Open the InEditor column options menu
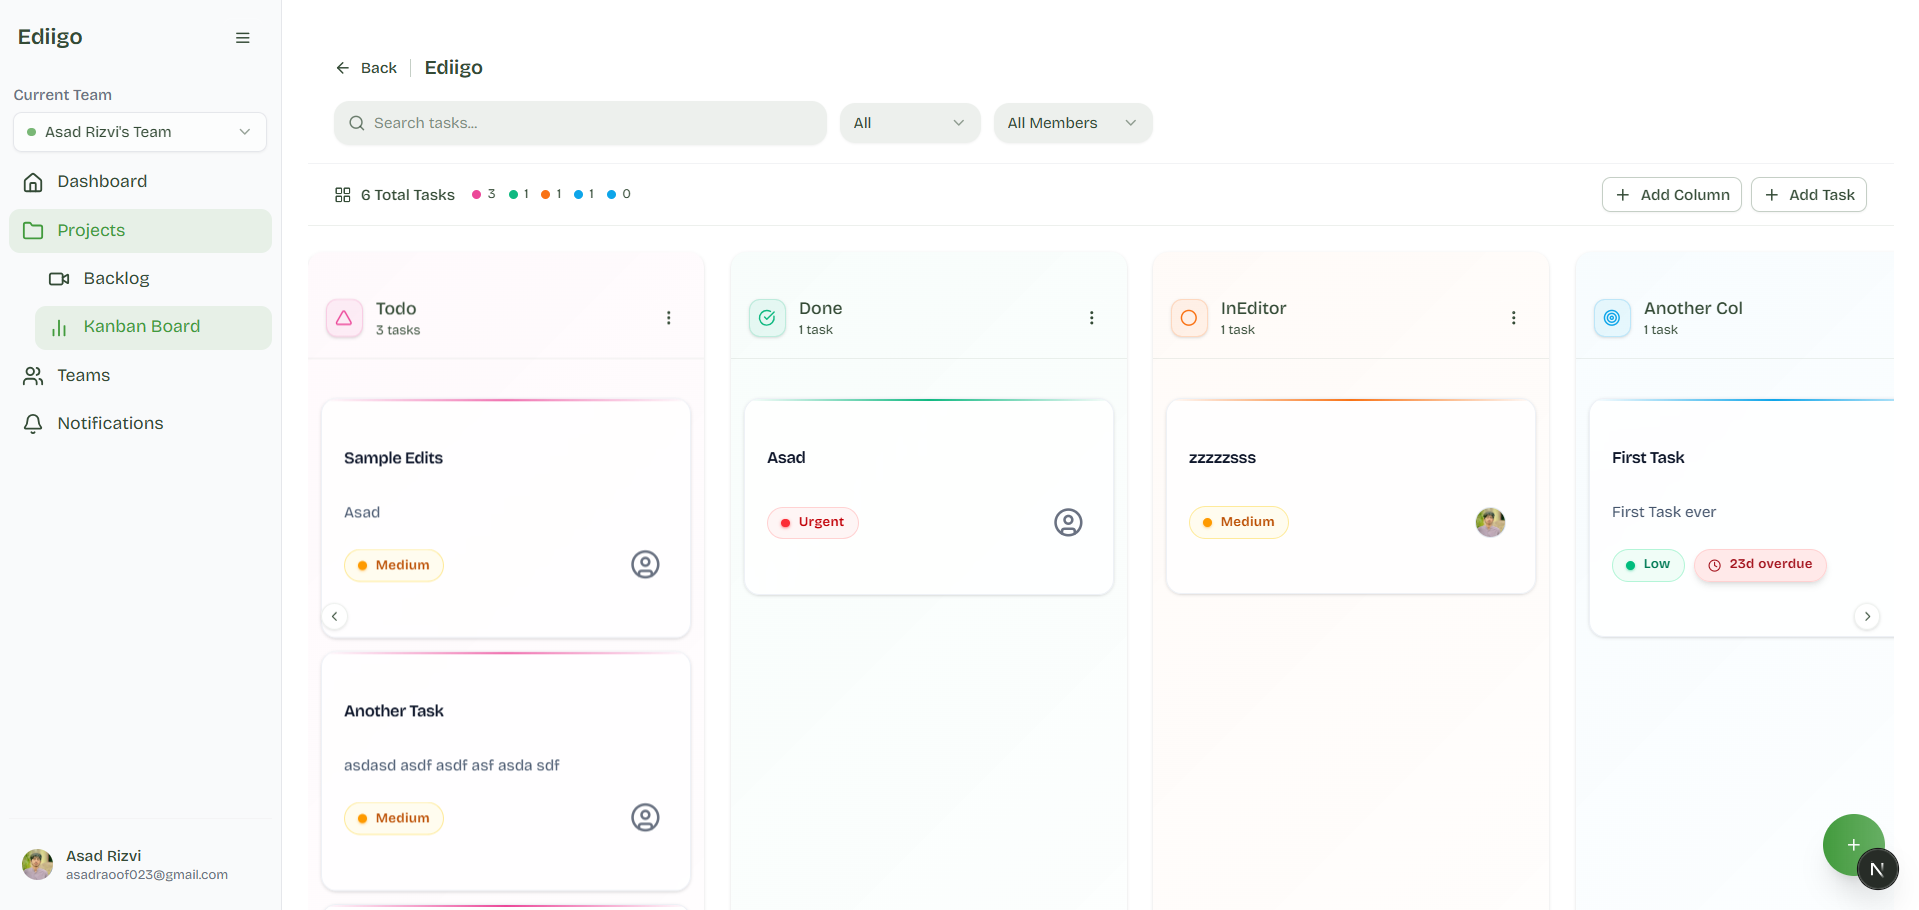The height and width of the screenshot is (910, 1919). tap(1513, 318)
